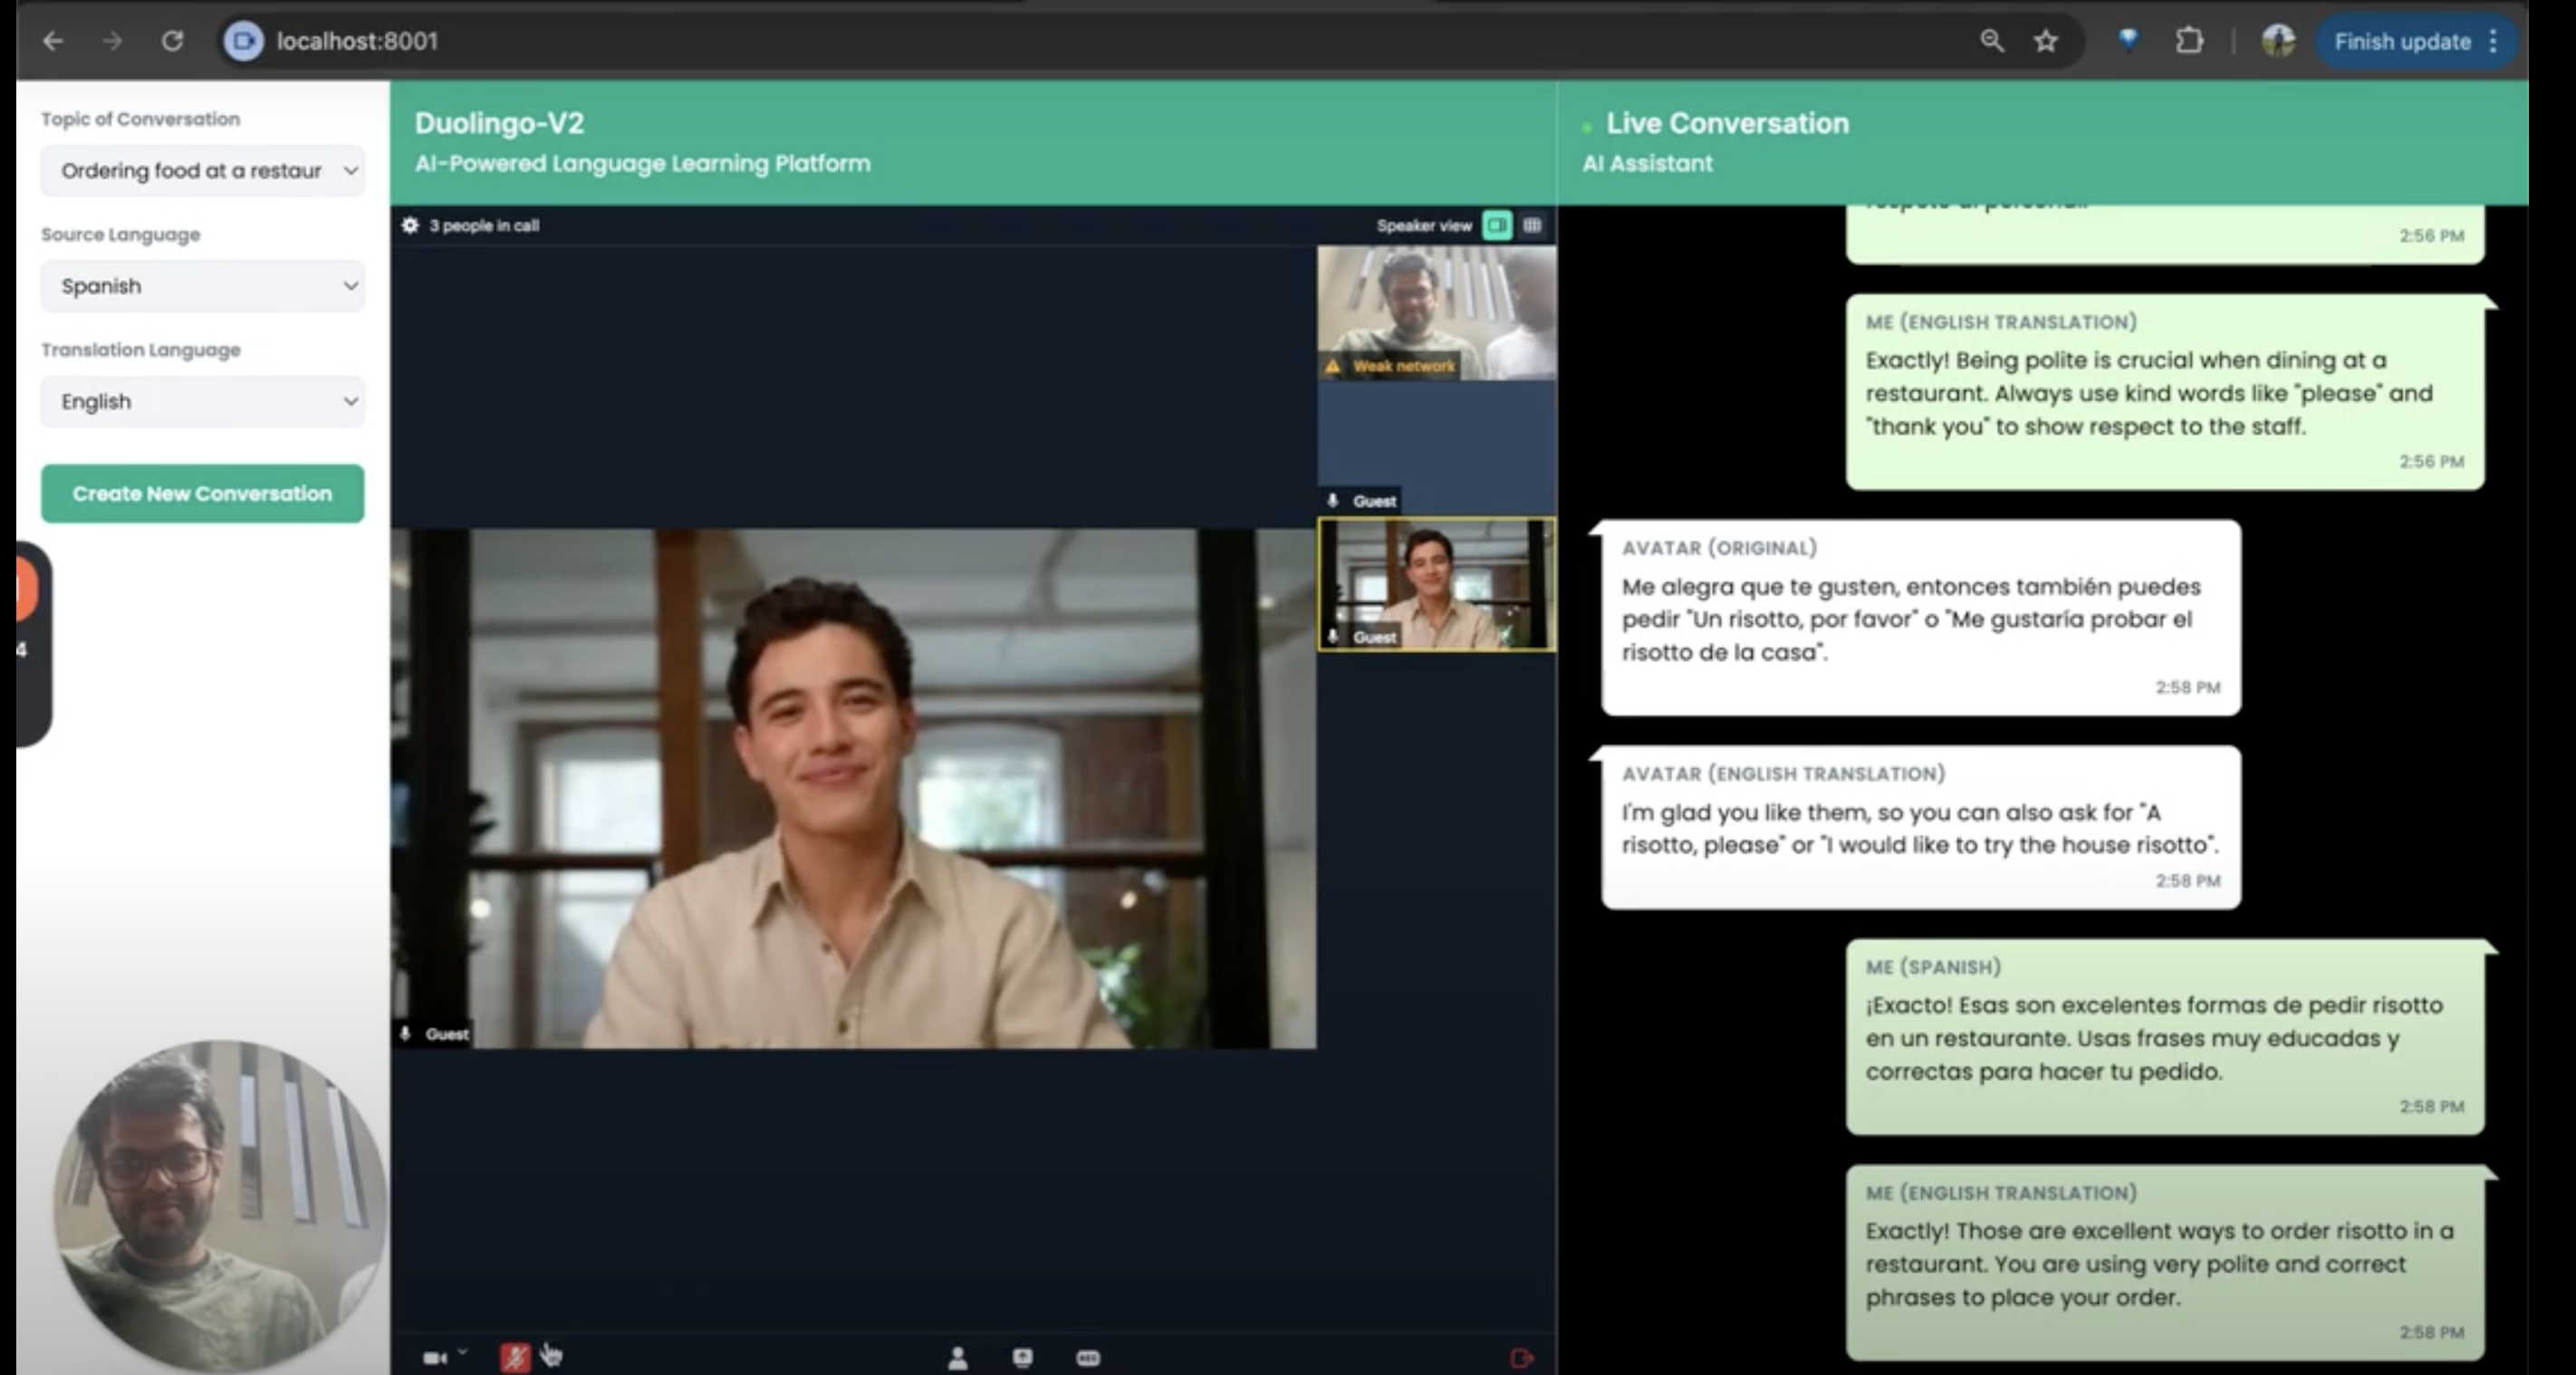Click the Finish update button
Viewport: 2576px width, 1375px height.
2402,41
